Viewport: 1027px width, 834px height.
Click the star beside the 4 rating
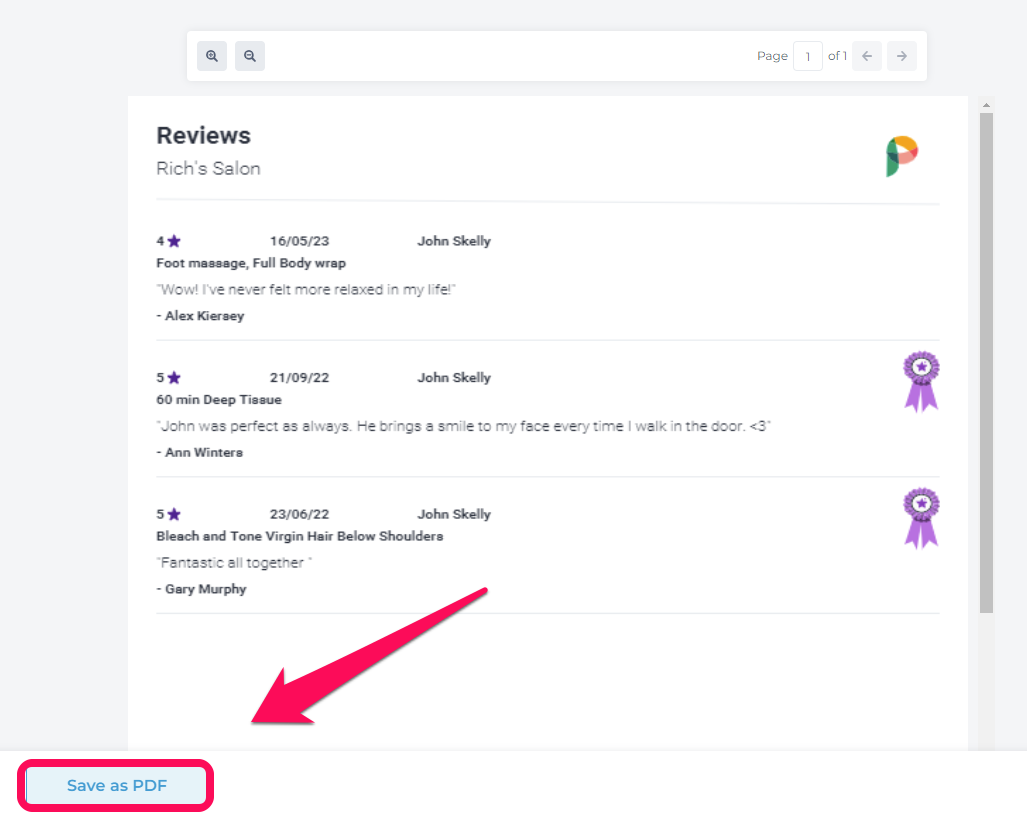(174, 241)
